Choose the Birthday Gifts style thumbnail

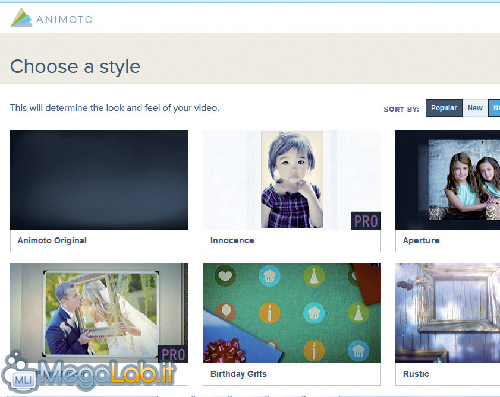click(292, 313)
